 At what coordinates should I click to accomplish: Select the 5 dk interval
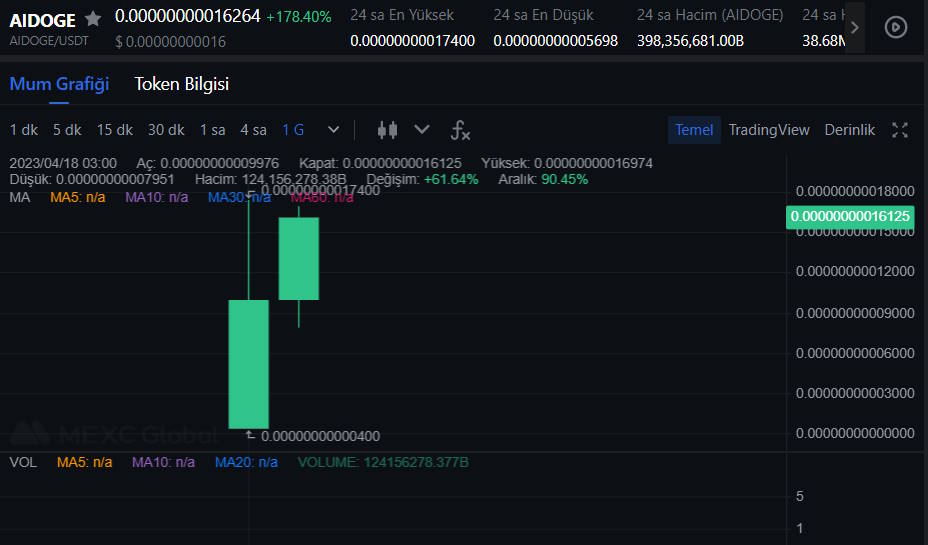pos(67,130)
